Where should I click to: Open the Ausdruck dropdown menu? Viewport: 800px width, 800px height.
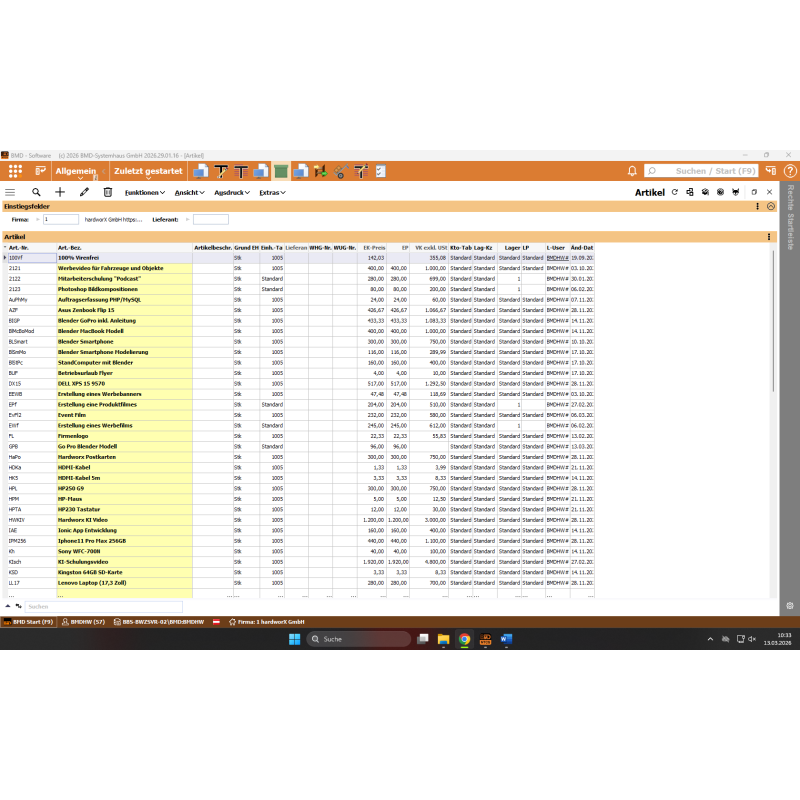(x=232, y=192)
